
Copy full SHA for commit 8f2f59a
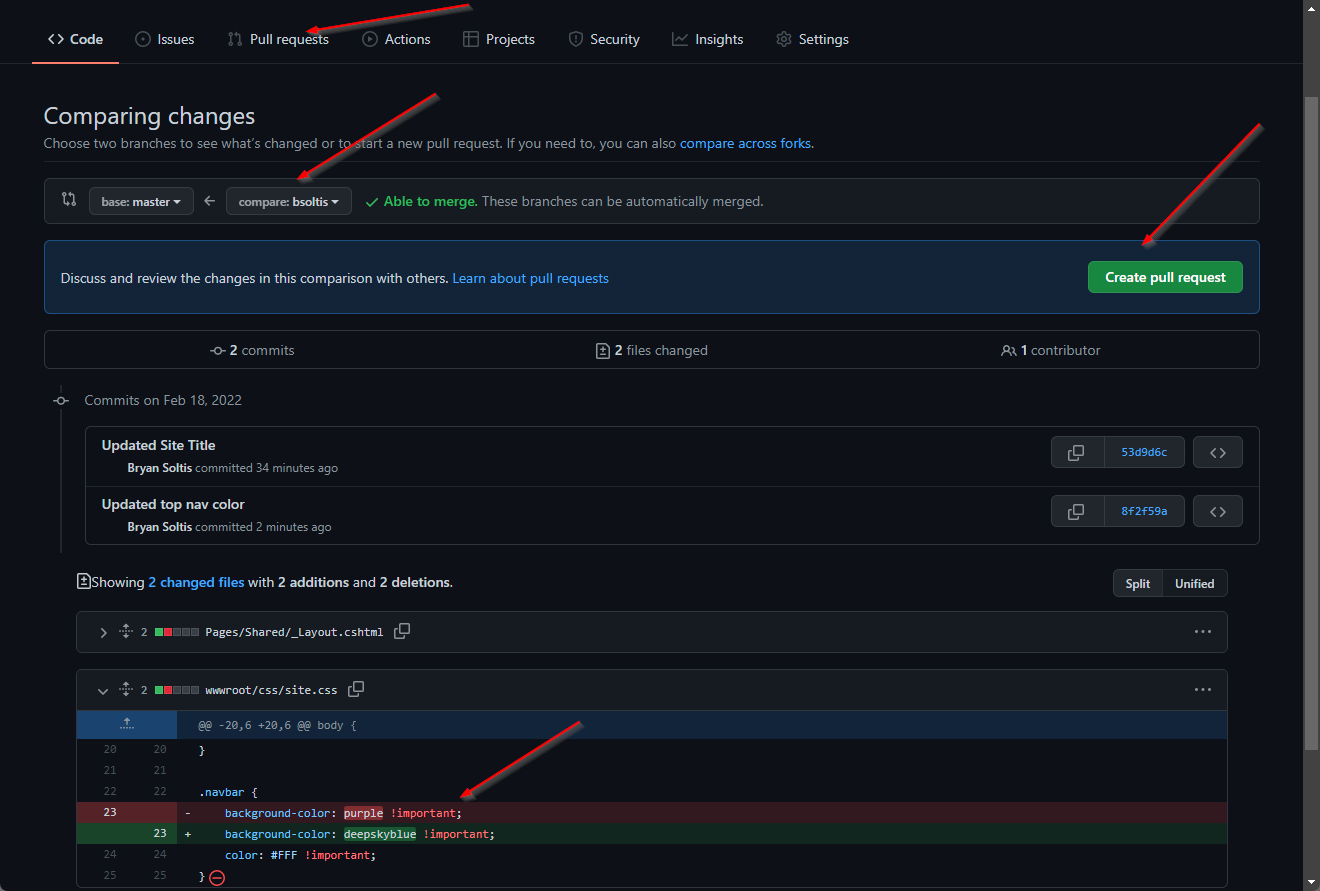(1077, 511)
